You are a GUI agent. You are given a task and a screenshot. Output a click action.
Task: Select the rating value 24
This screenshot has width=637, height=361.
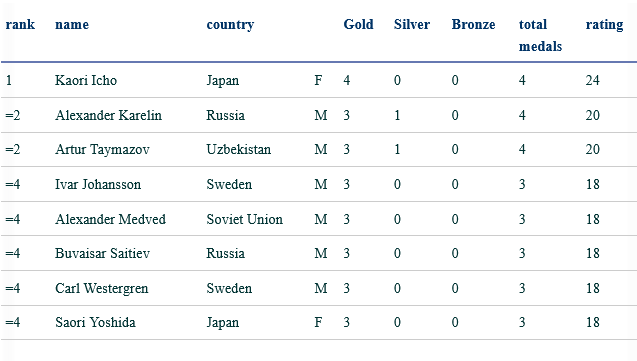592,80
